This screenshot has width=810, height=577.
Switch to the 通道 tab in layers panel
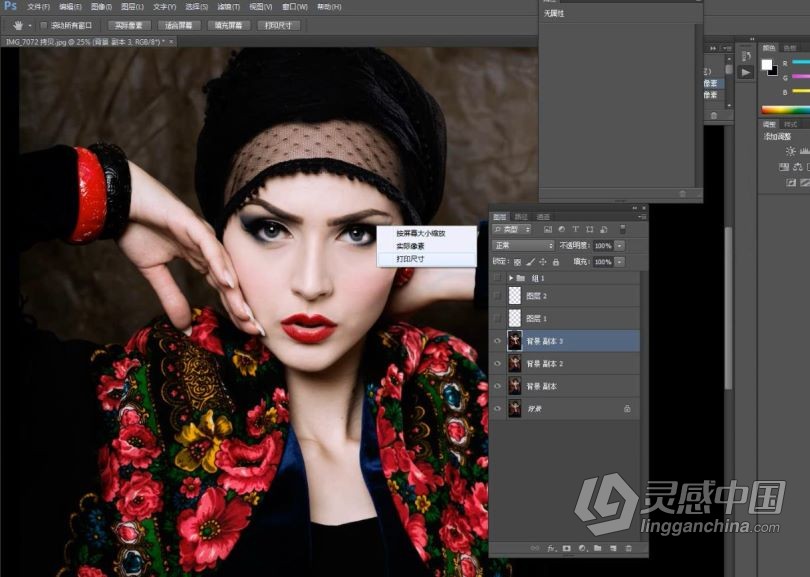pyautogui.click(x=543, y=217)
